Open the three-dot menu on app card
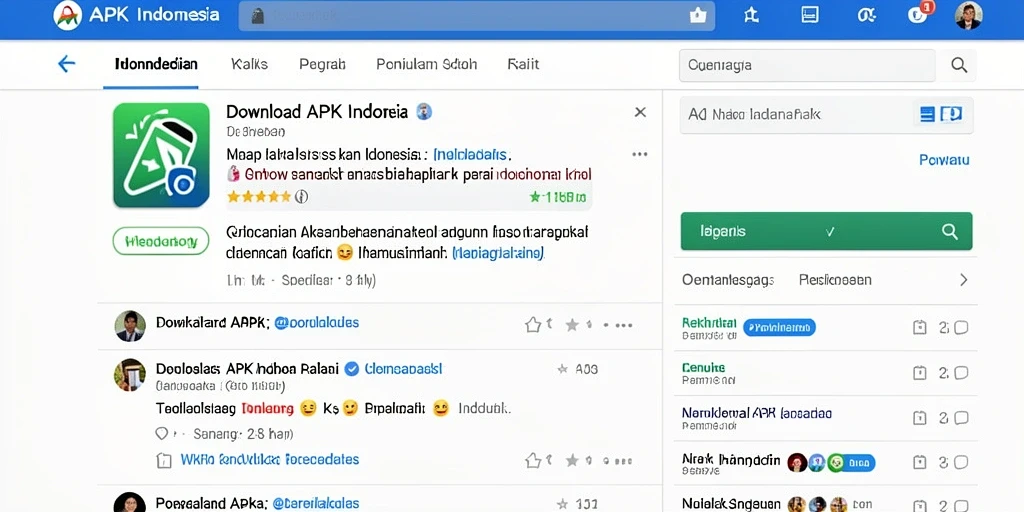Viewport: 1024px width, 512px height. coord(640,154)
